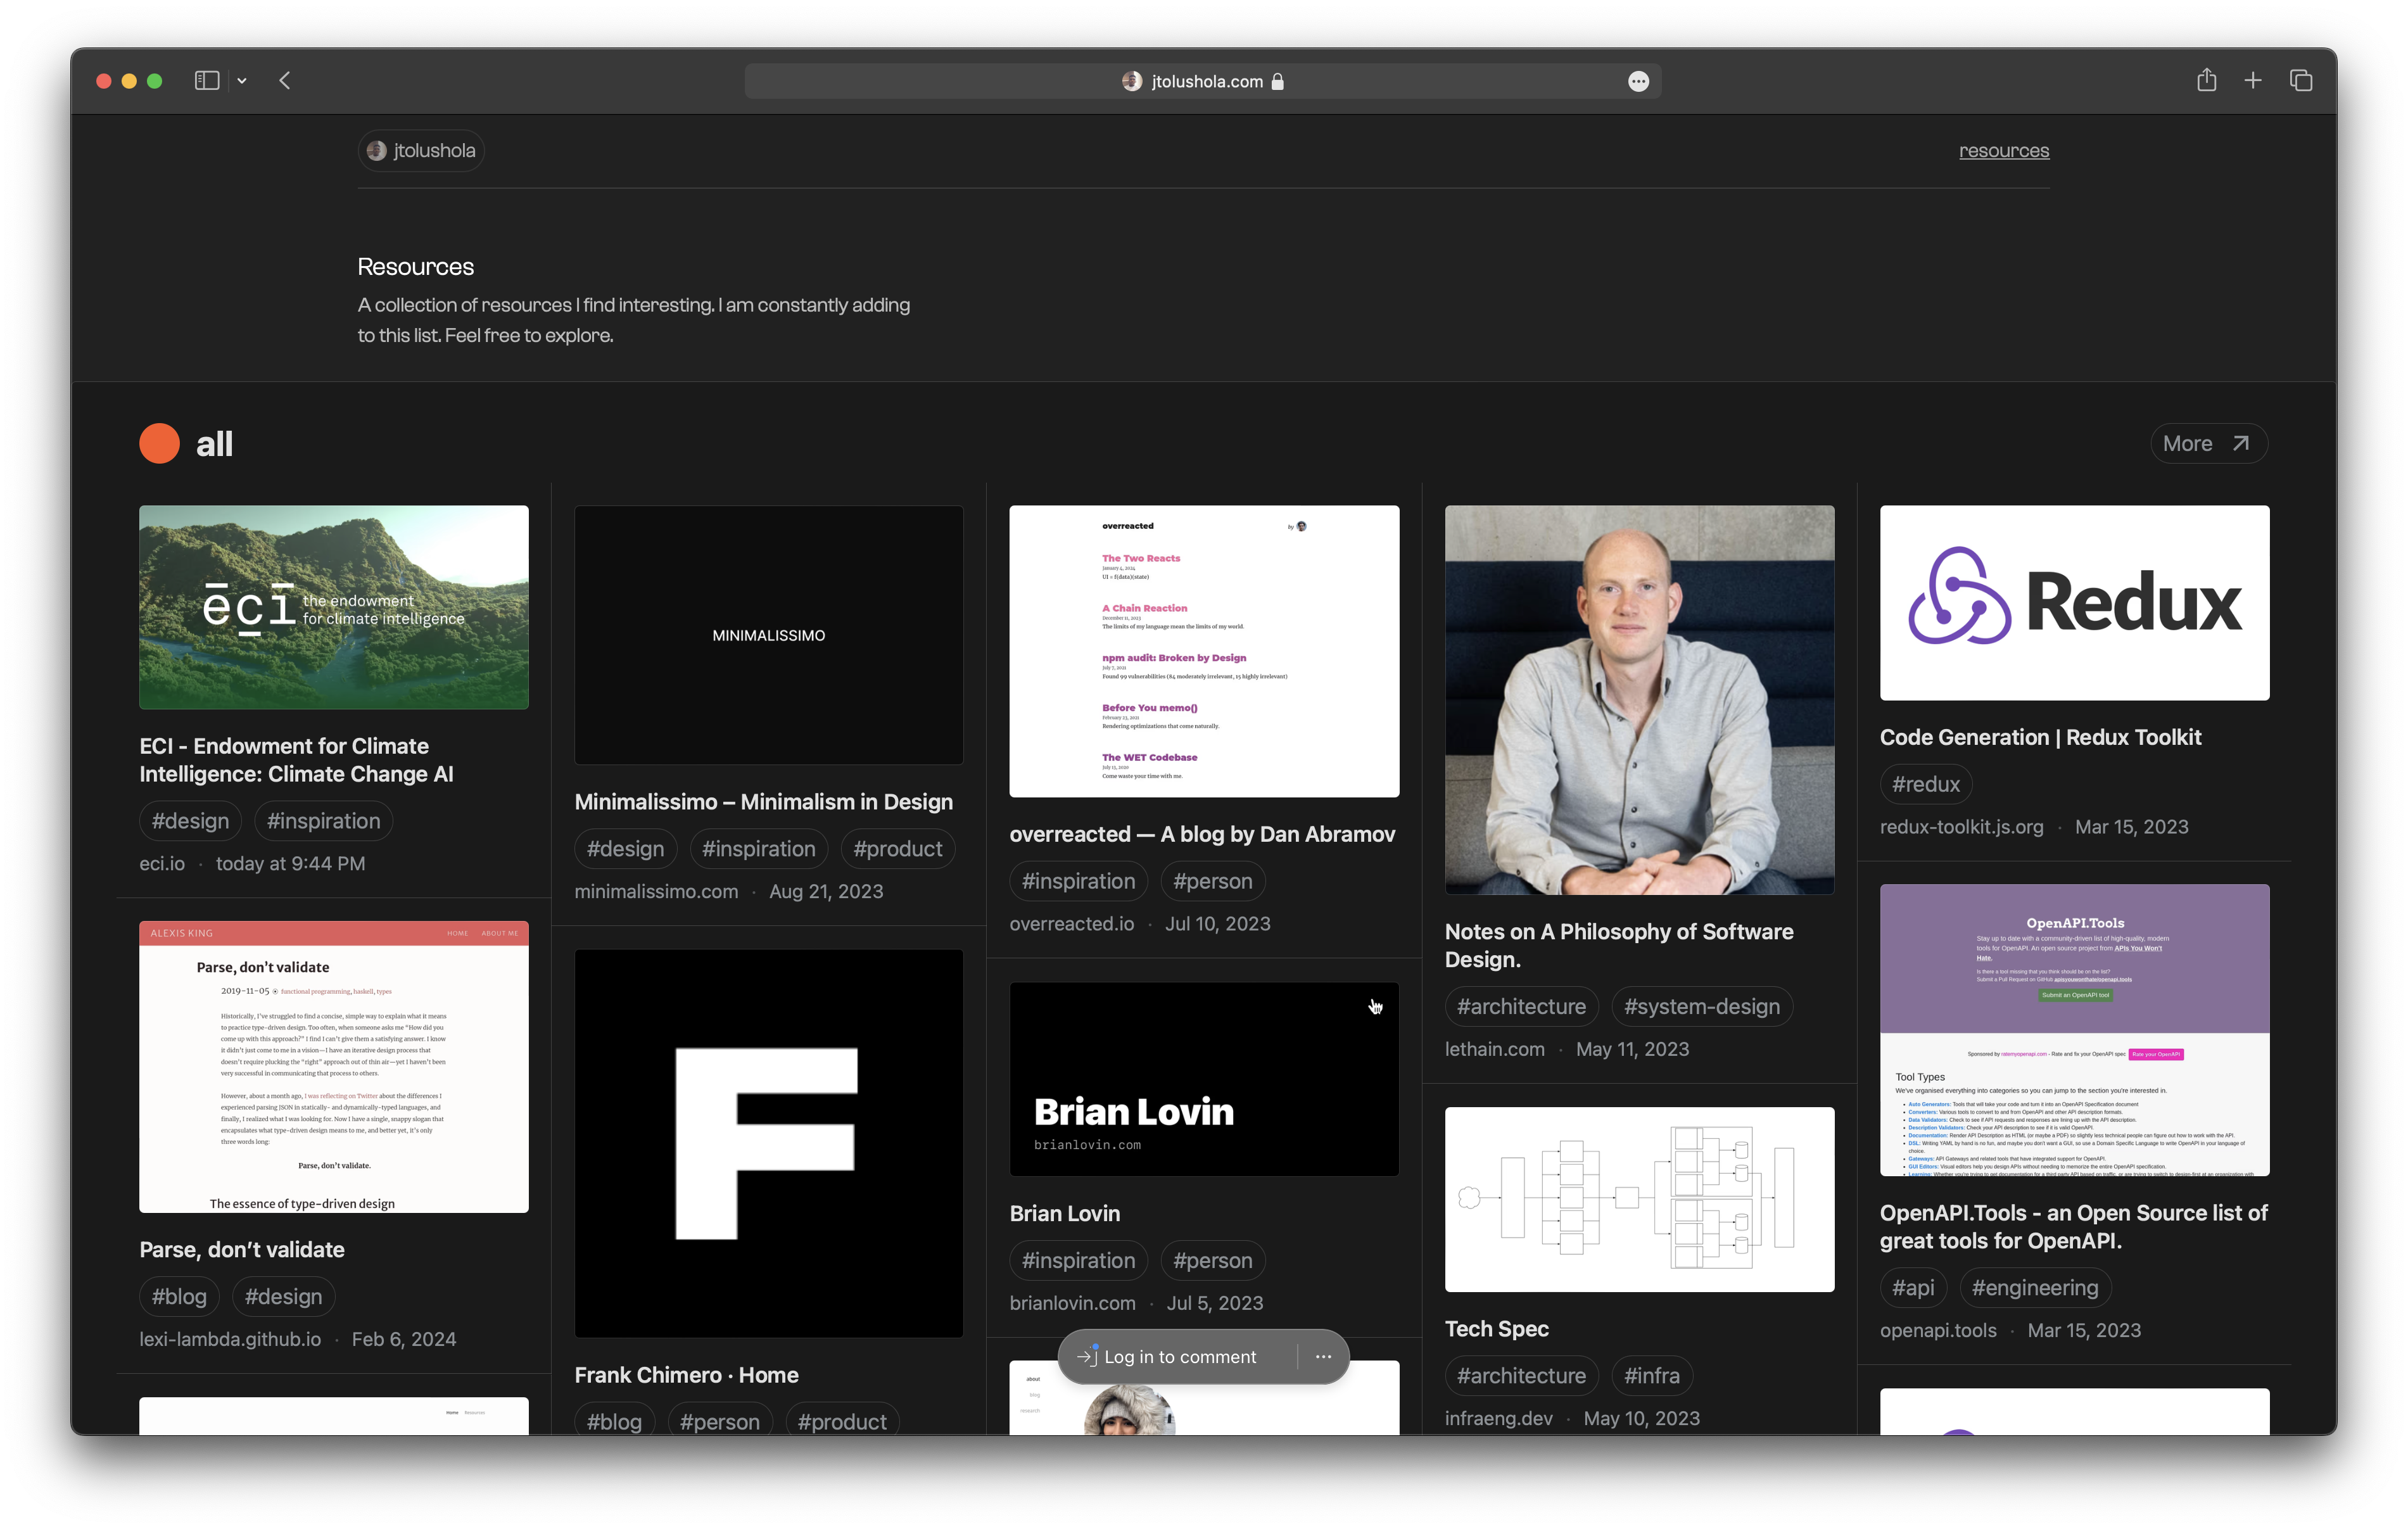The height and width of the screenshot is (1529, 2408).
Task: Open Notes on A Philosophy of Software Design
Action: point(1619,945)
